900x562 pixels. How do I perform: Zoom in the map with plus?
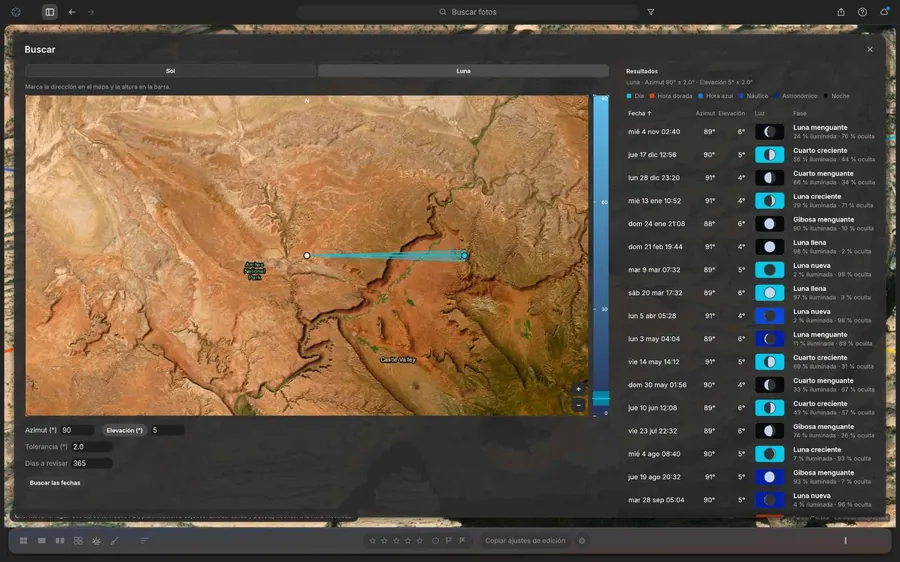(578, 389)
